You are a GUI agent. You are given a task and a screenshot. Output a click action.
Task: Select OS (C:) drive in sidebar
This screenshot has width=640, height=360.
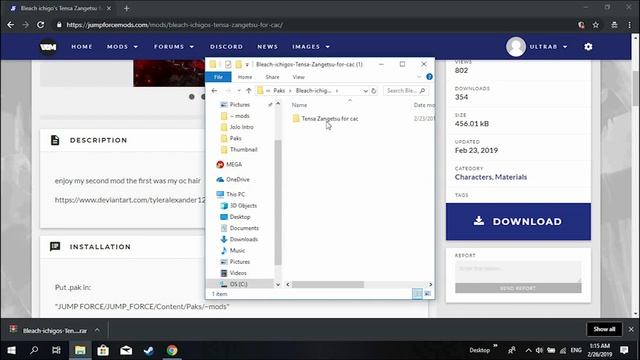[238, 284]
